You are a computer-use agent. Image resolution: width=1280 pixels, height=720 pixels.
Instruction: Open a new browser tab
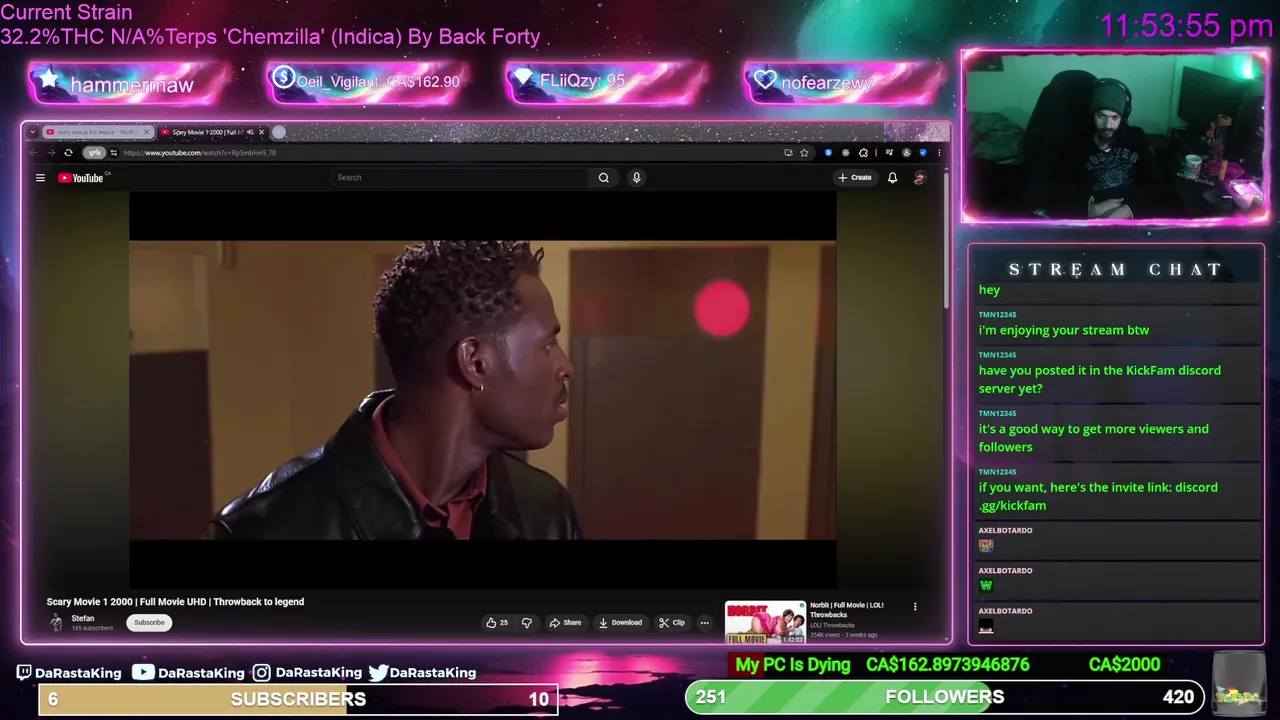coord(279,132)
